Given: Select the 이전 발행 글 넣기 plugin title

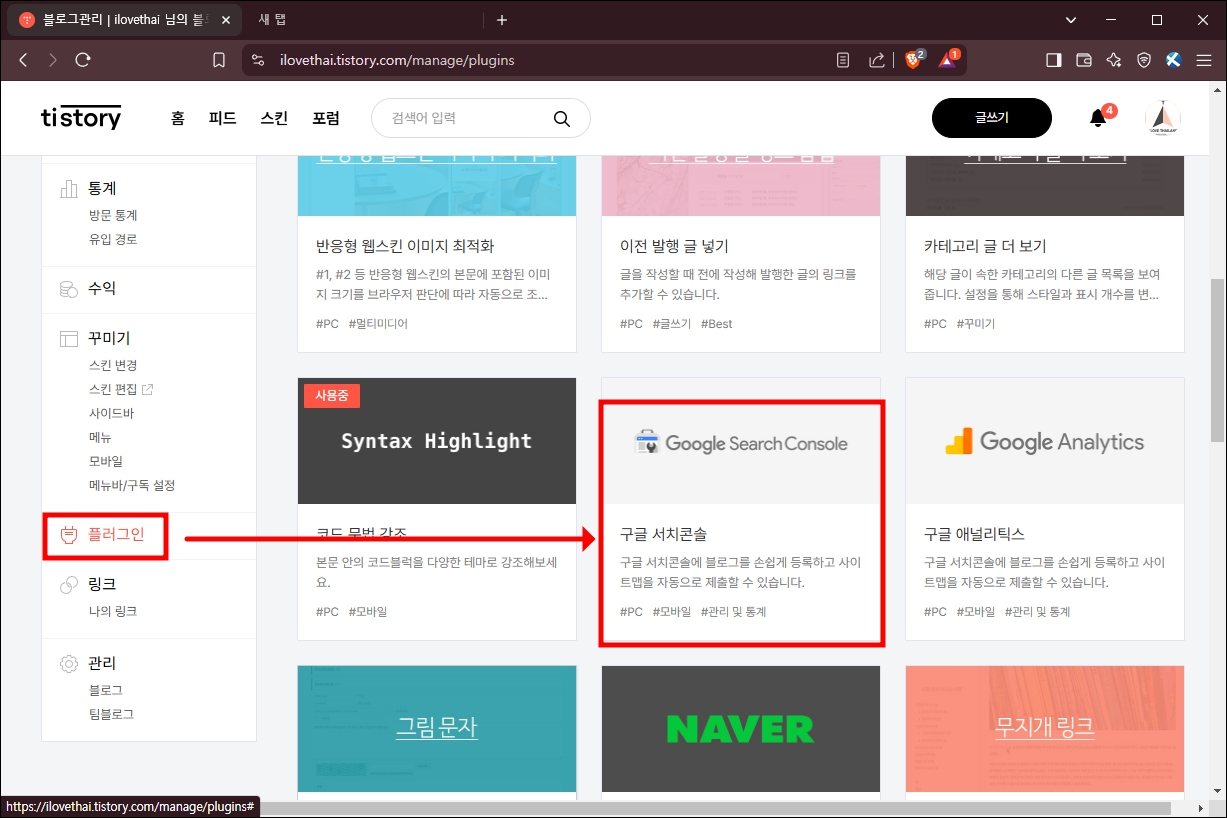Looking at the screenshot, I should (674, 246).
